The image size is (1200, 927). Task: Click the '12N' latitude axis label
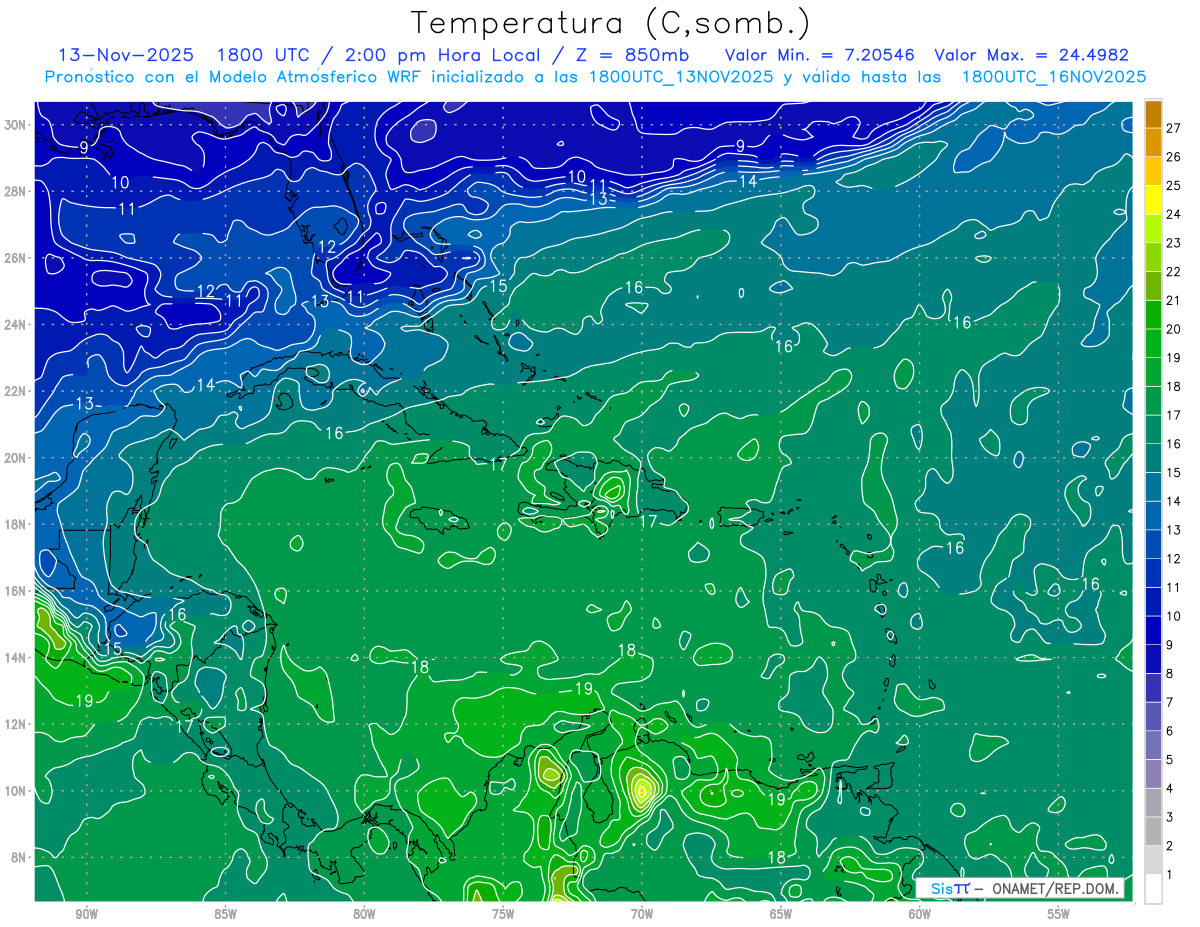(x=16, y=724)
